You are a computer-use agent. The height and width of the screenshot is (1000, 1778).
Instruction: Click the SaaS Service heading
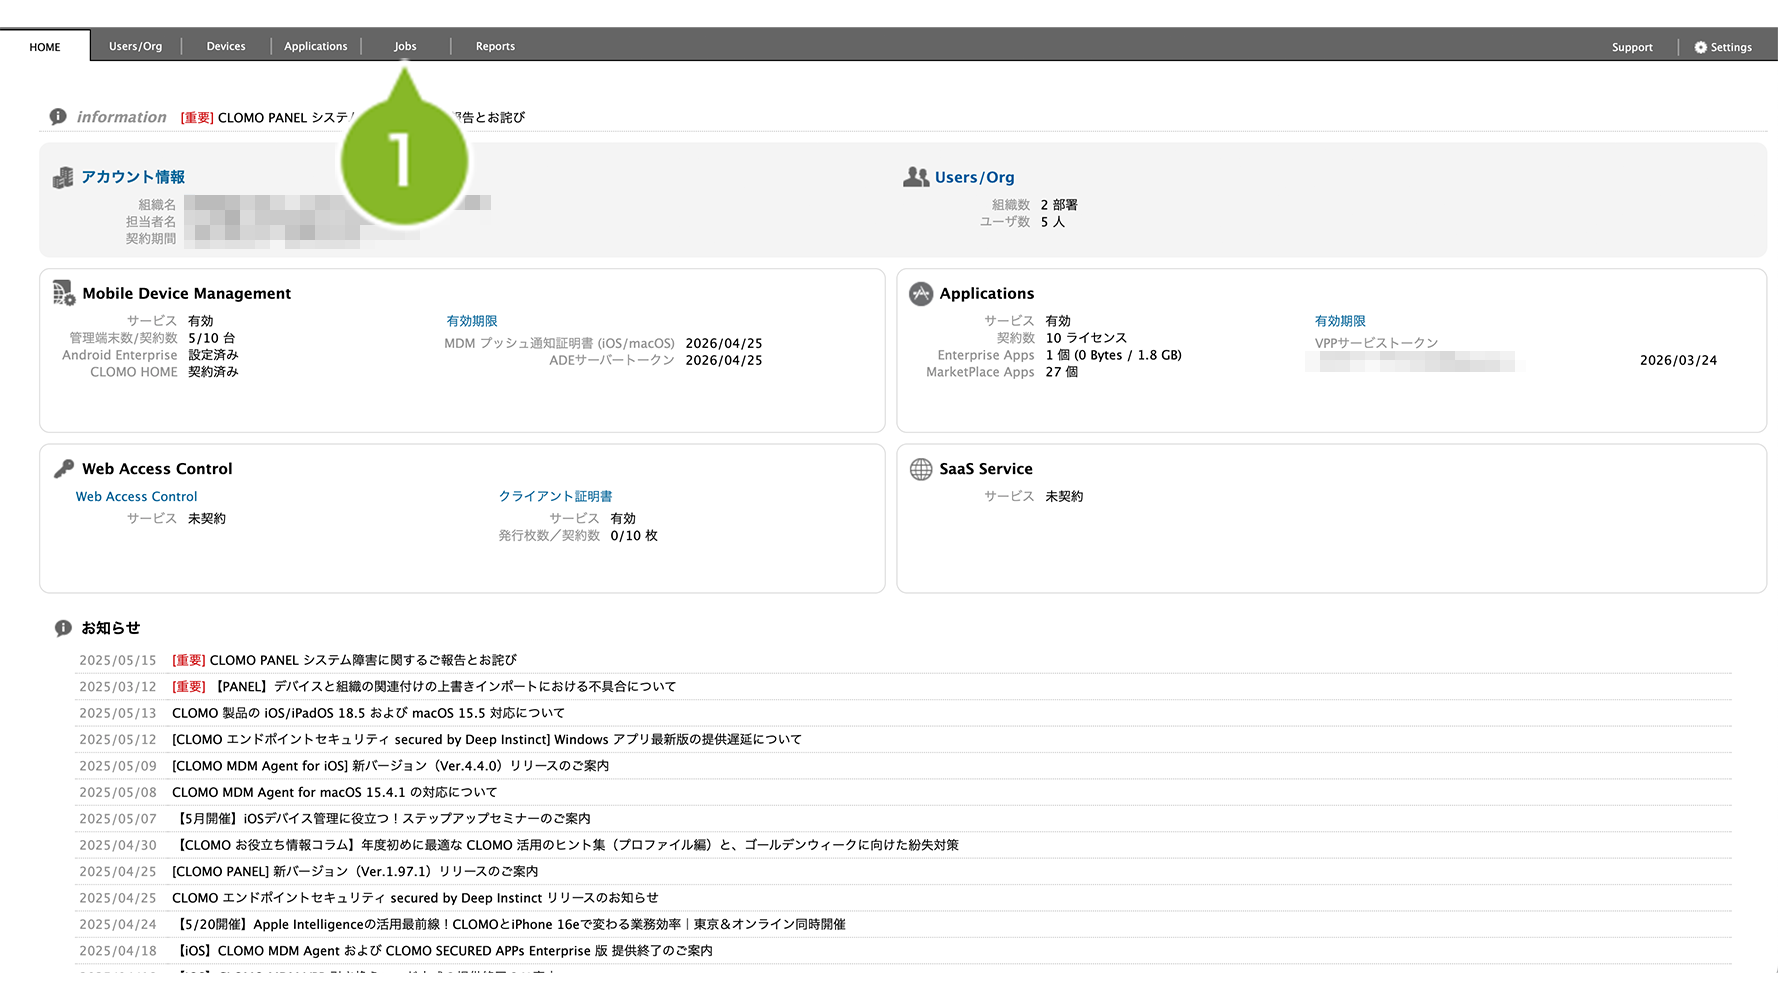986,468
